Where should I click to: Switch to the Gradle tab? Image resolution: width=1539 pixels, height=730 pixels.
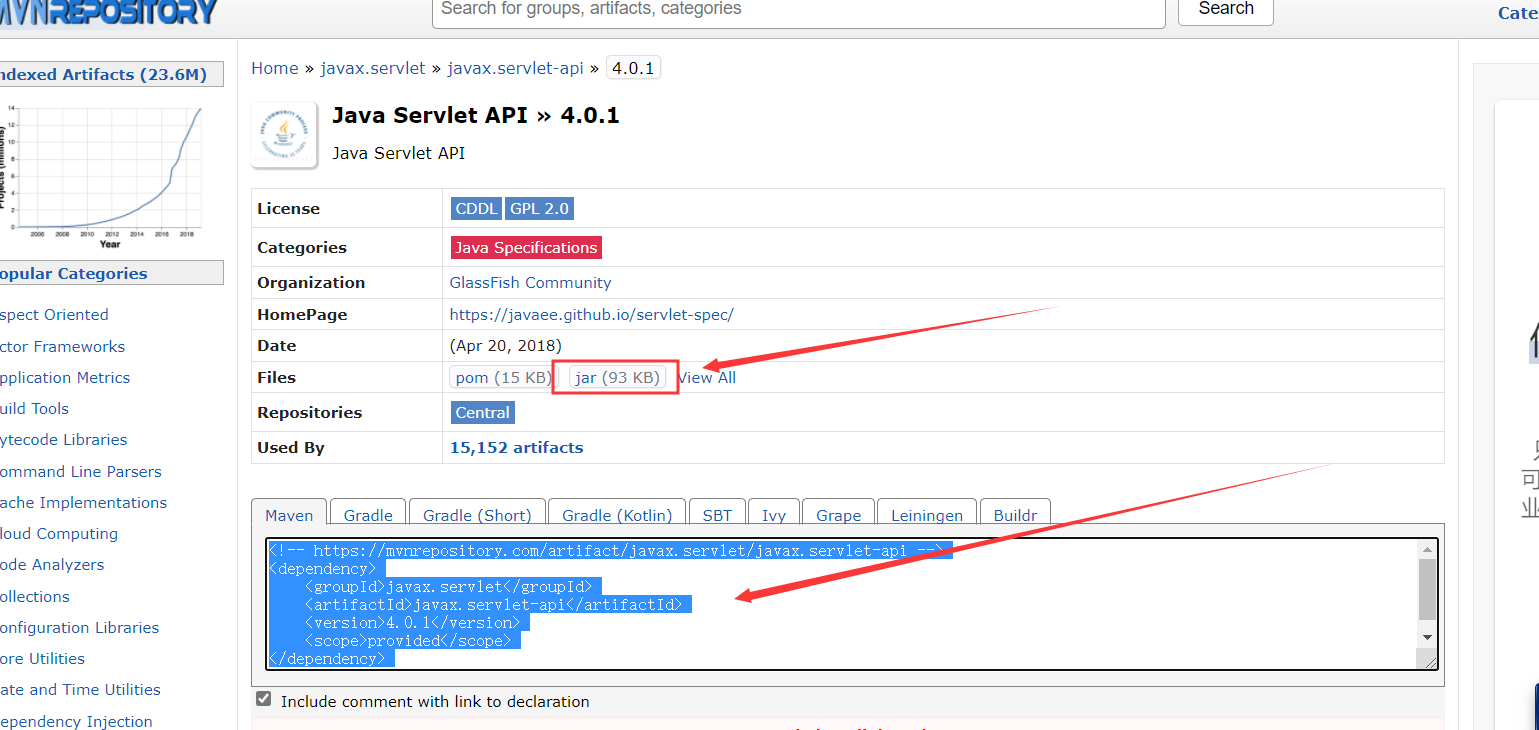click(368, 515)
